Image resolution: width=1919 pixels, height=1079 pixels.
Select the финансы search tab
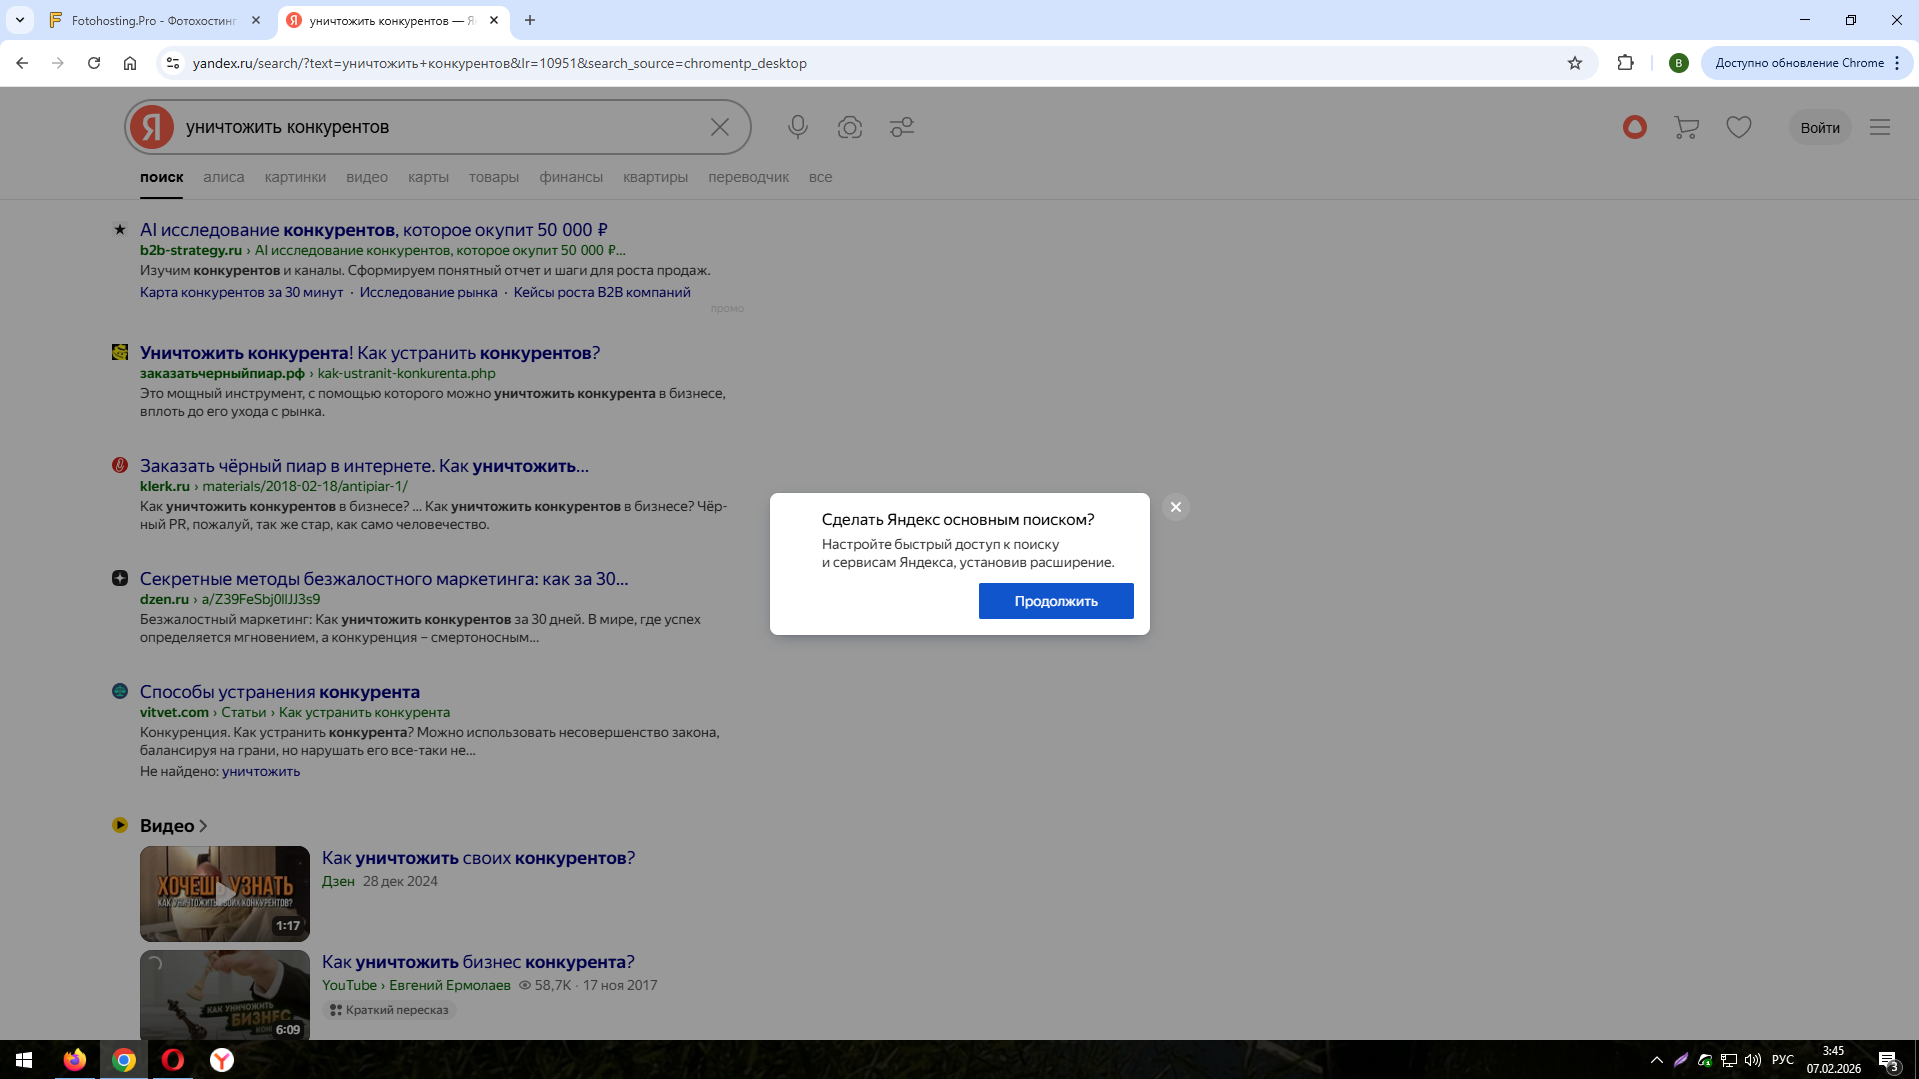[x=571, y=177]
